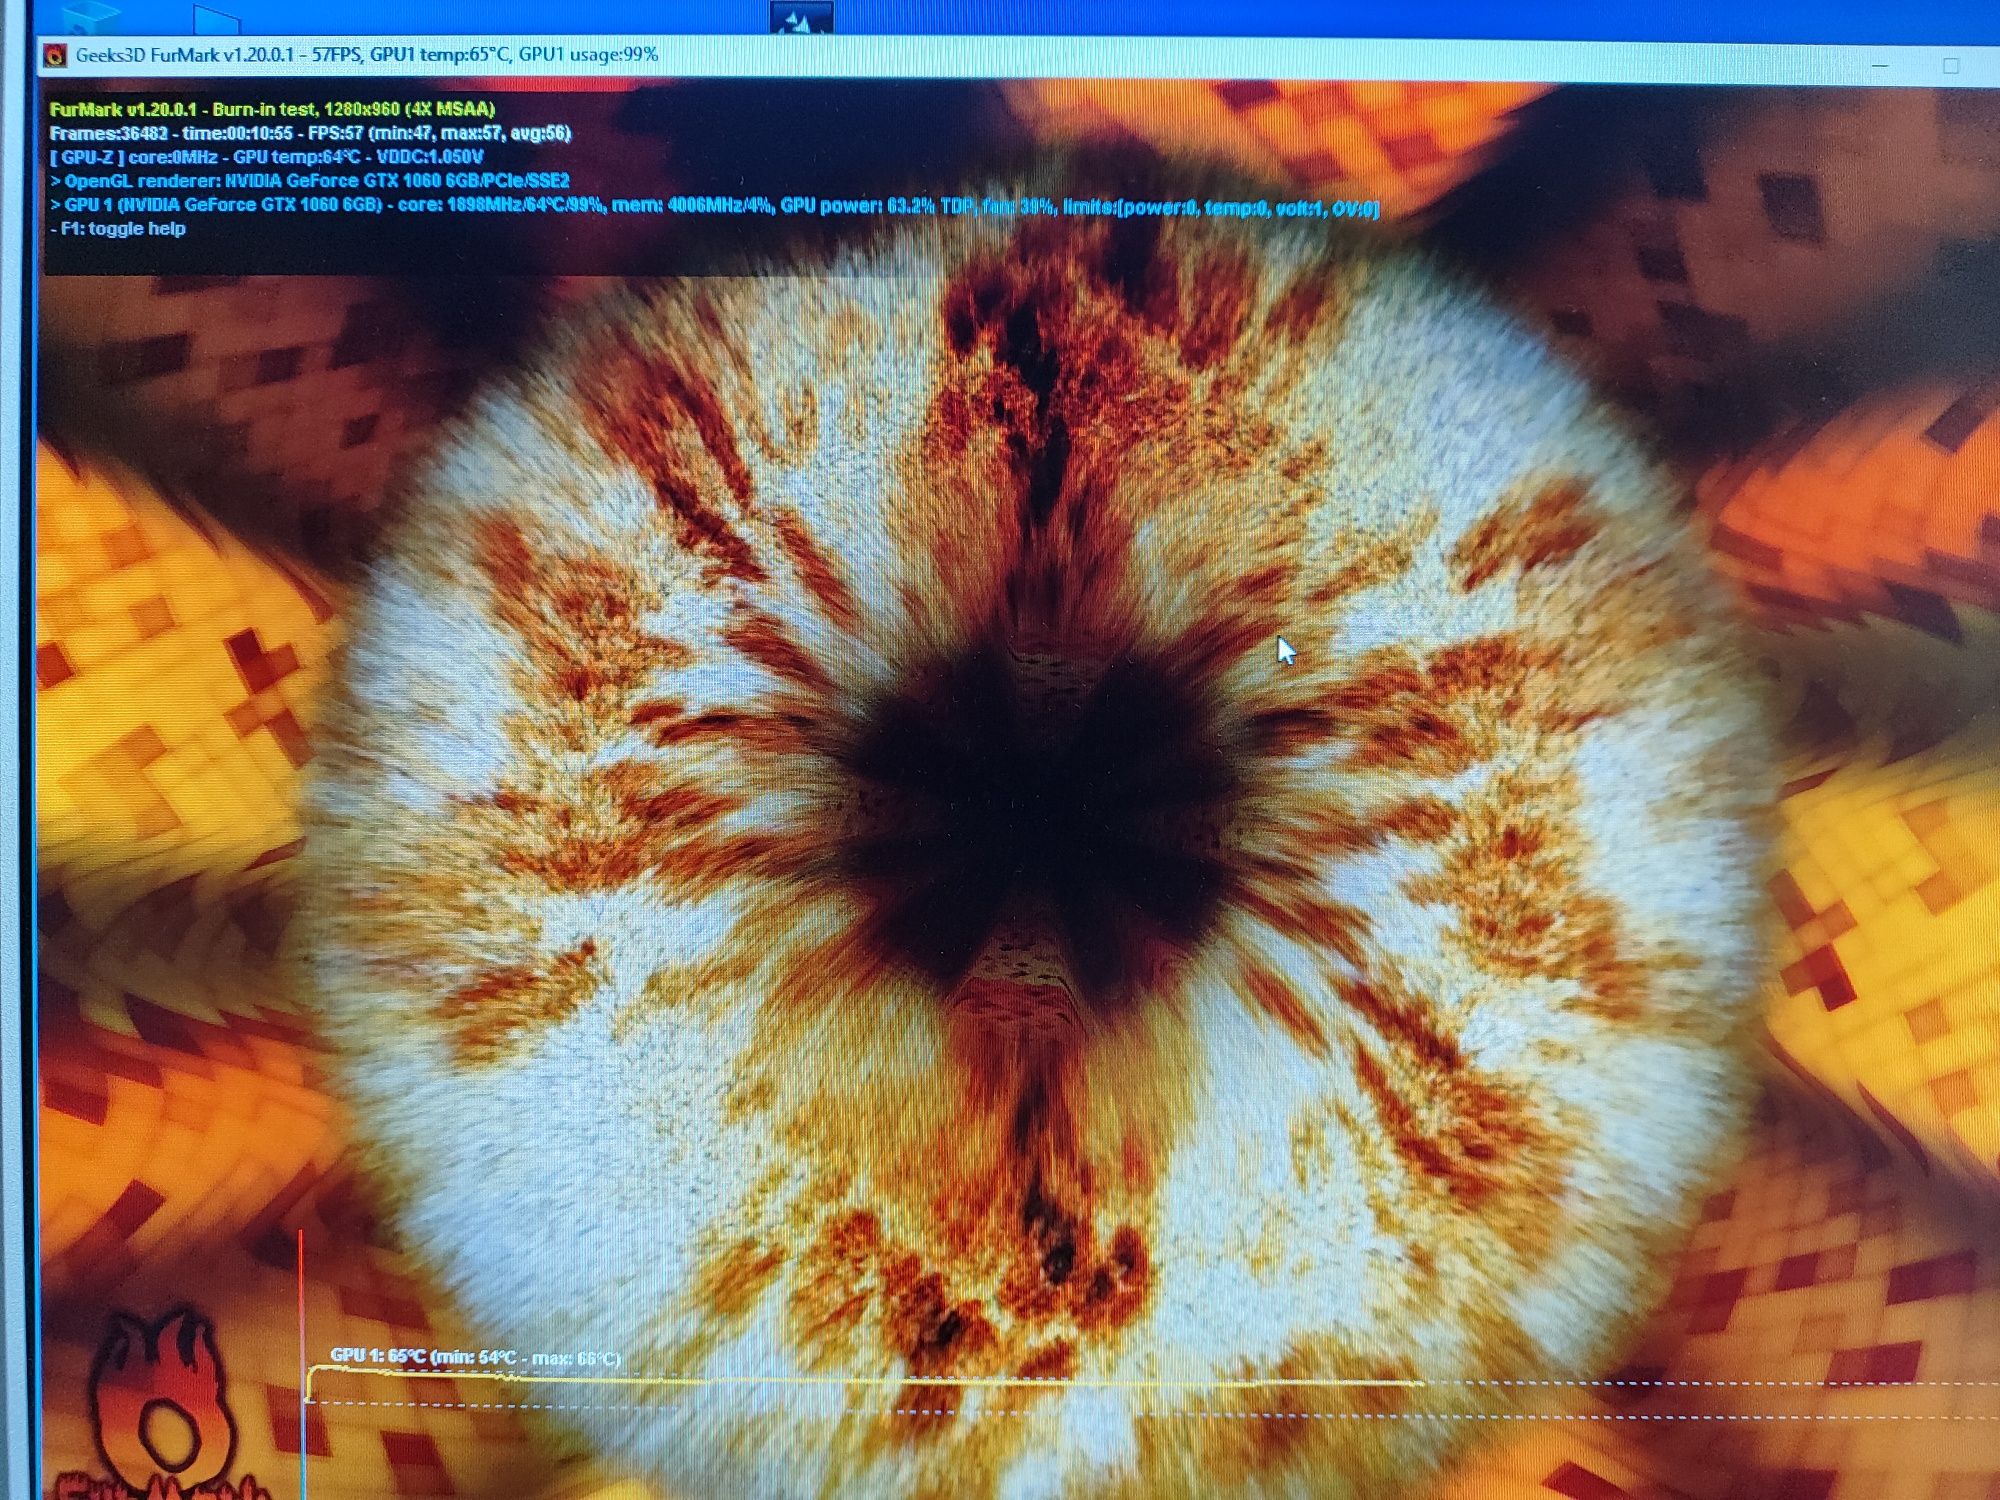Click the 'Frames:36482 - time:00:10:55' stats line
This screenshot has width=2000, height=1500.
(x=310, y=133)
